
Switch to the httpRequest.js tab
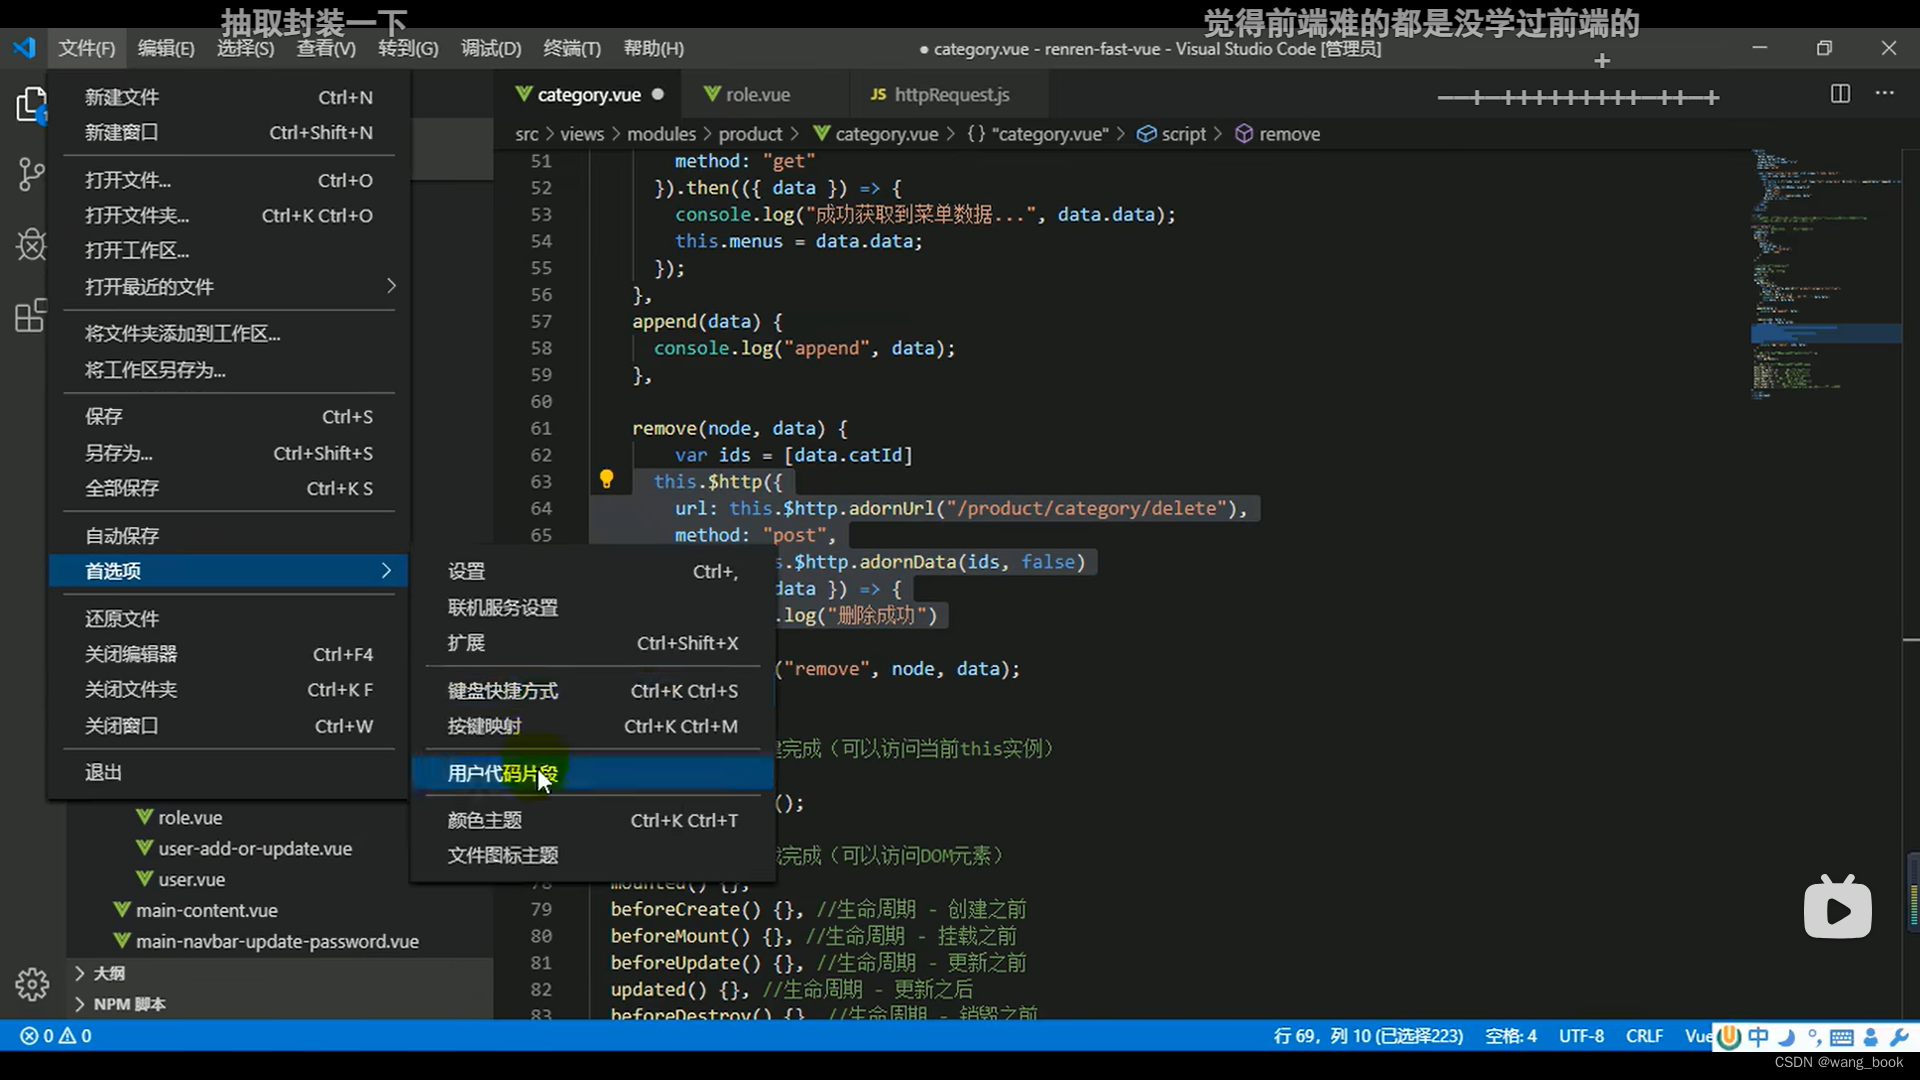tap(950, 94)
